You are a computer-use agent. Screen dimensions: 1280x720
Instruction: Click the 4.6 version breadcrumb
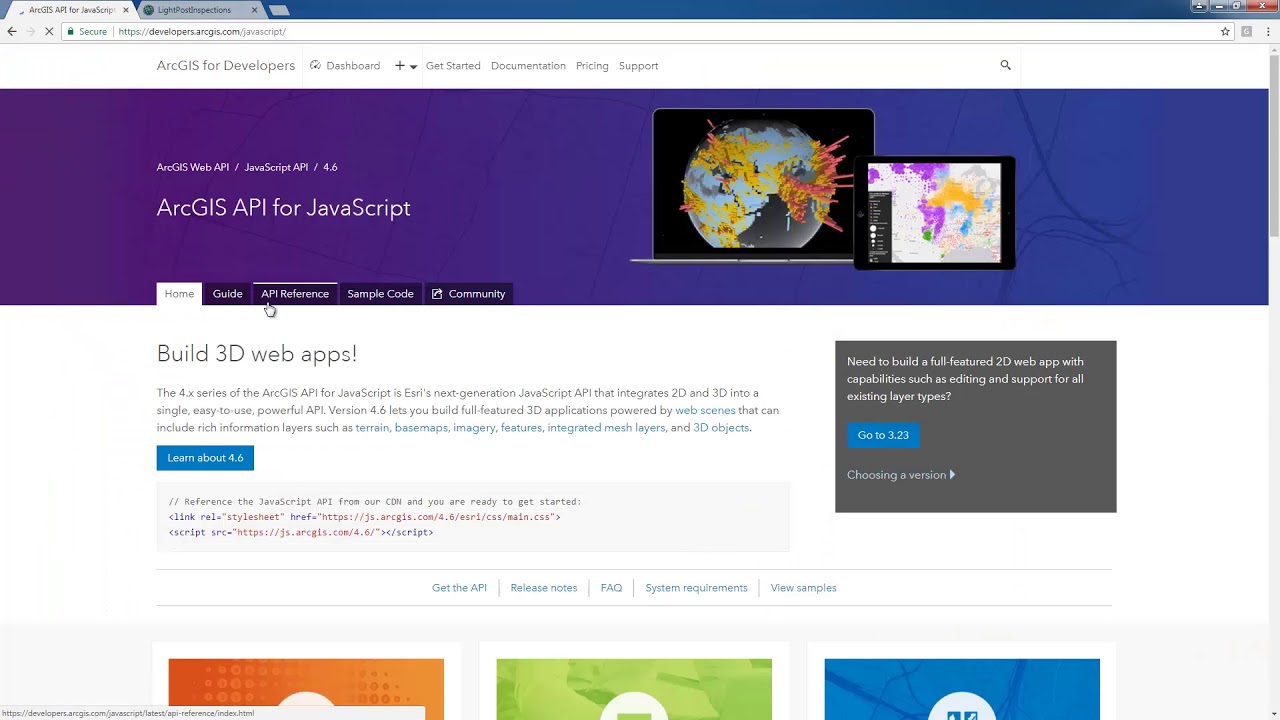coord(330,167)
